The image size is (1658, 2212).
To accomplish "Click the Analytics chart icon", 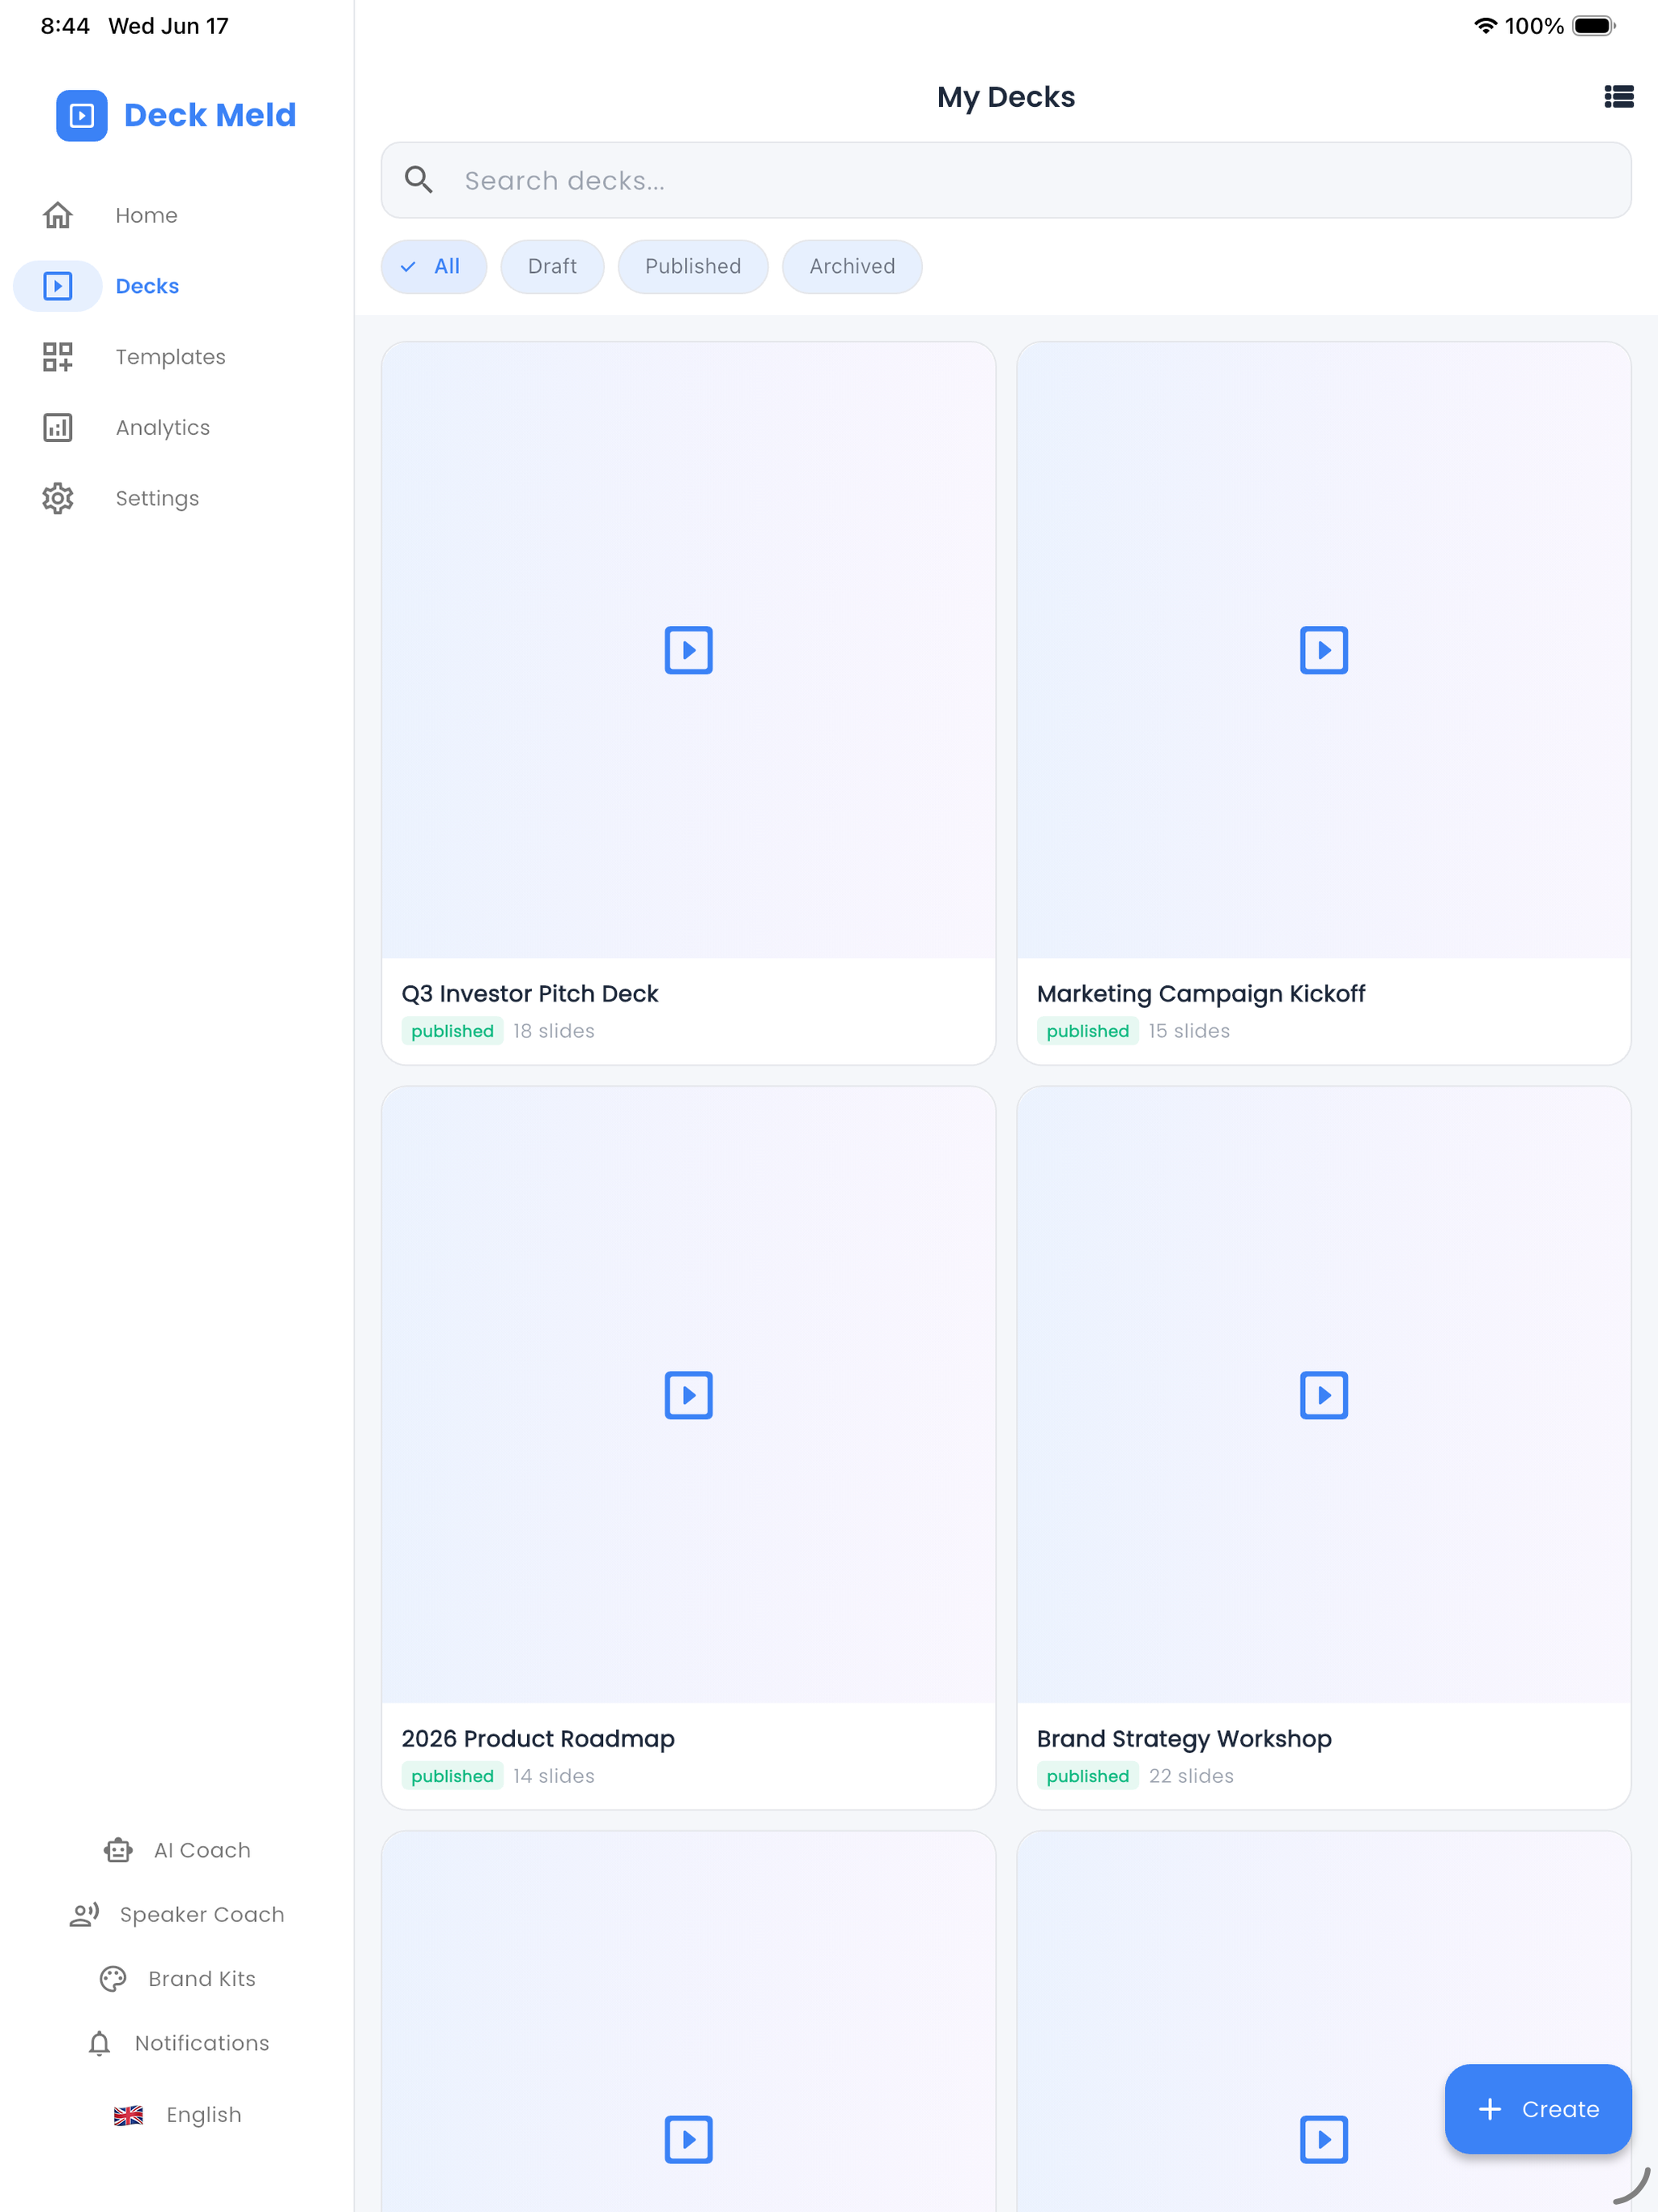I will pyautogui.click(x=58, y=427).
